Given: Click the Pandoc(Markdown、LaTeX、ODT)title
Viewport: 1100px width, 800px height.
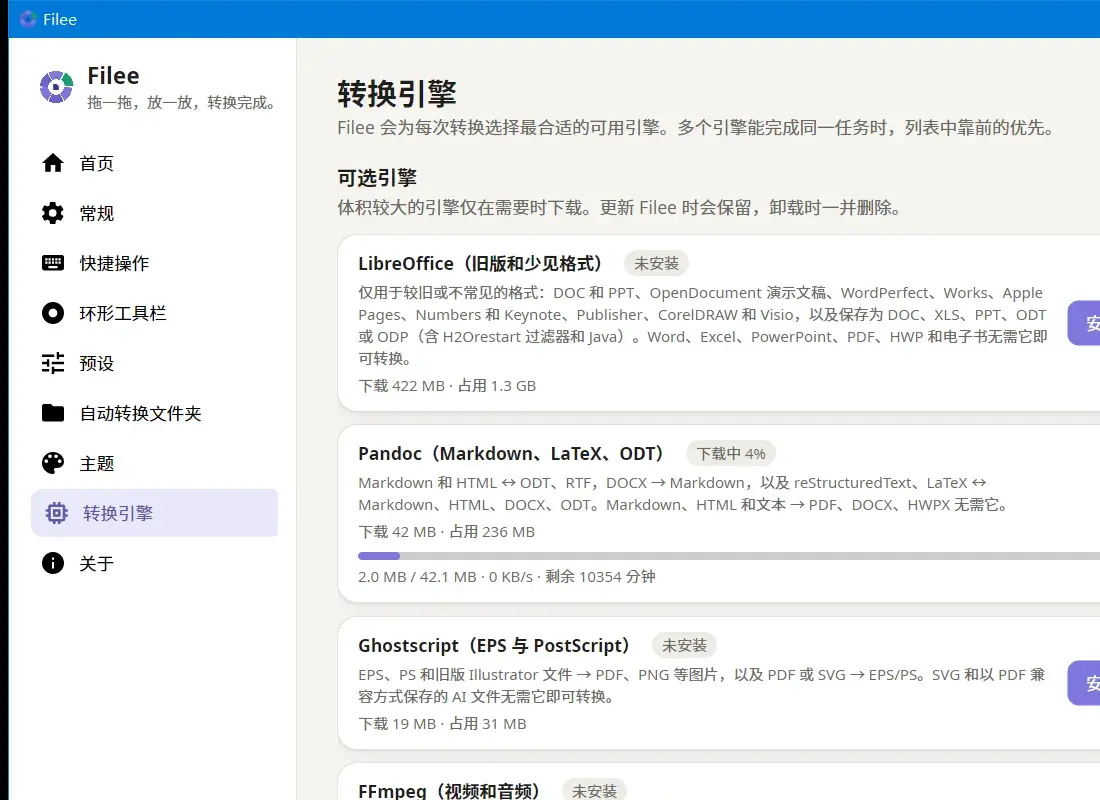Looking at the screenshot, I should pos(511,453).
